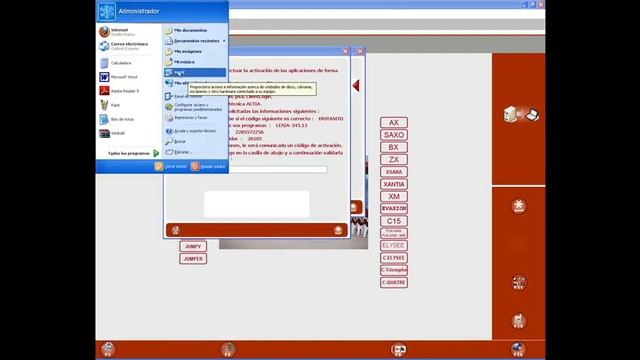The image size is (640, 360).
Task: Select the C15 vehicle button
Action: 393,221
